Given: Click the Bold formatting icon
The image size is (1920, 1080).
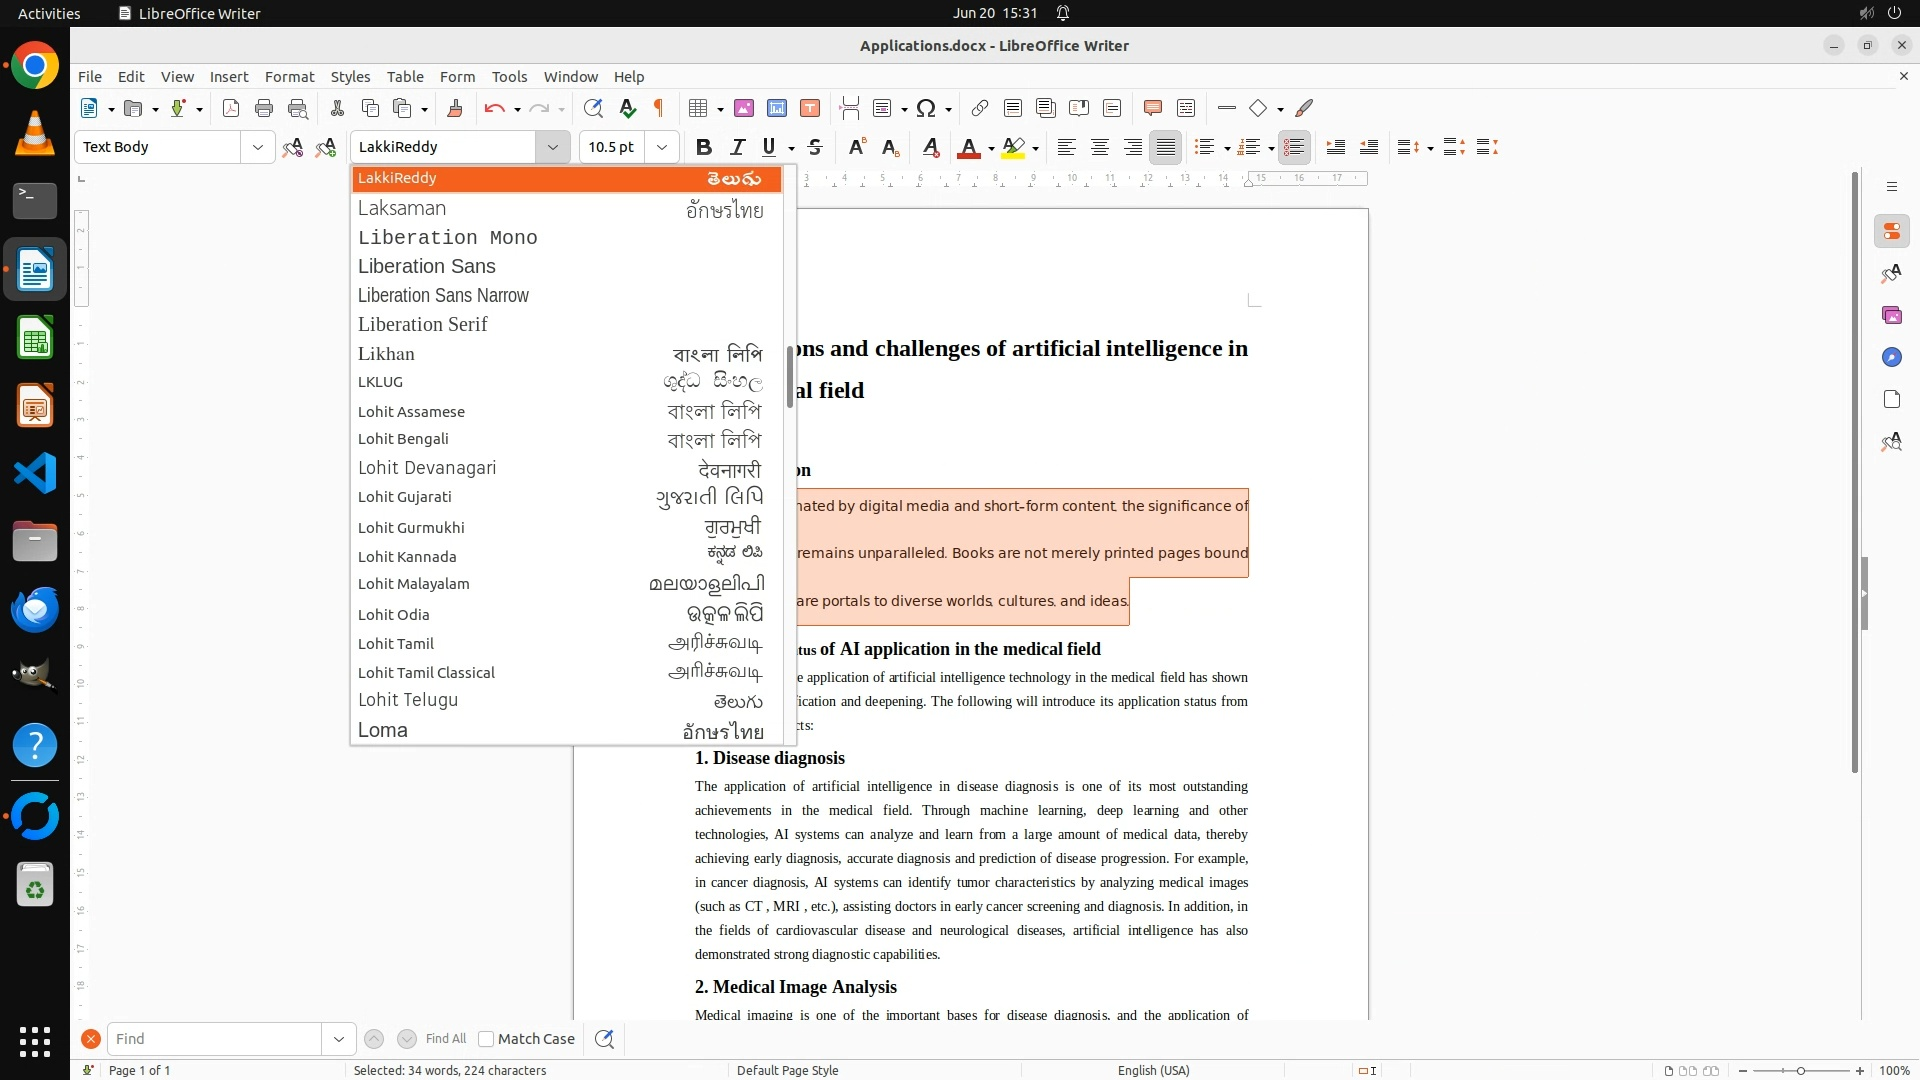Looking at the screenshot, I should coord(704,148).
